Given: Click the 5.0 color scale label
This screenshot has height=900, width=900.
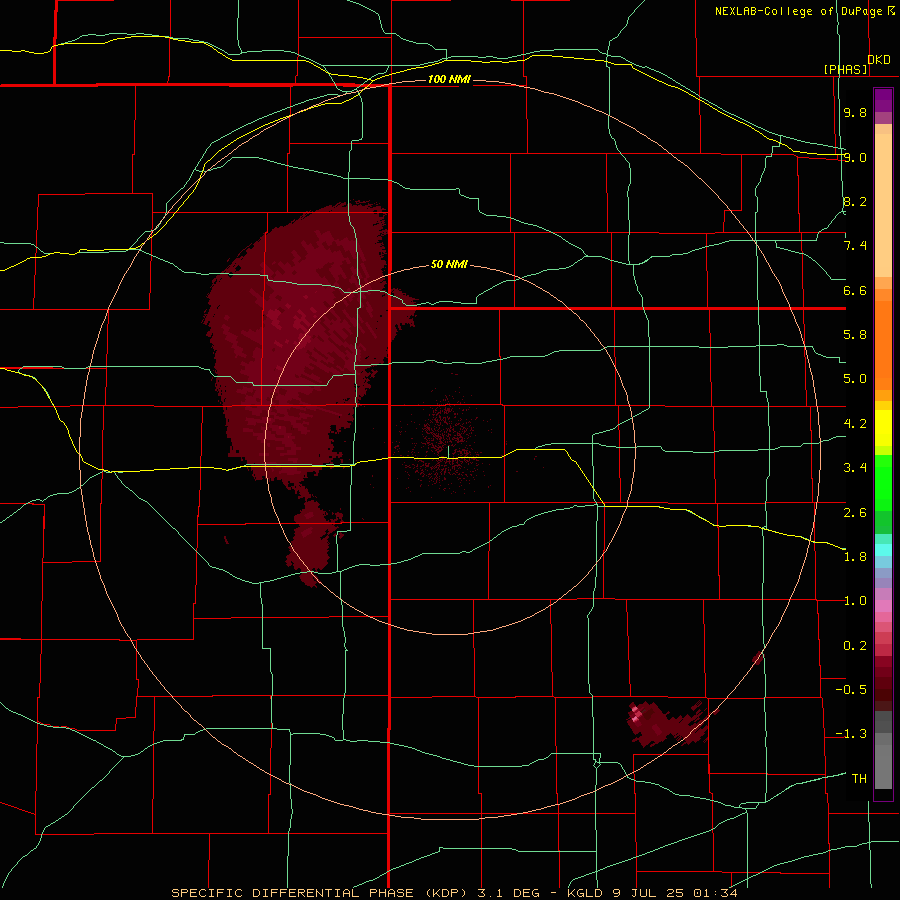Looking at the screenshot, I should click(x=855, y=379).
